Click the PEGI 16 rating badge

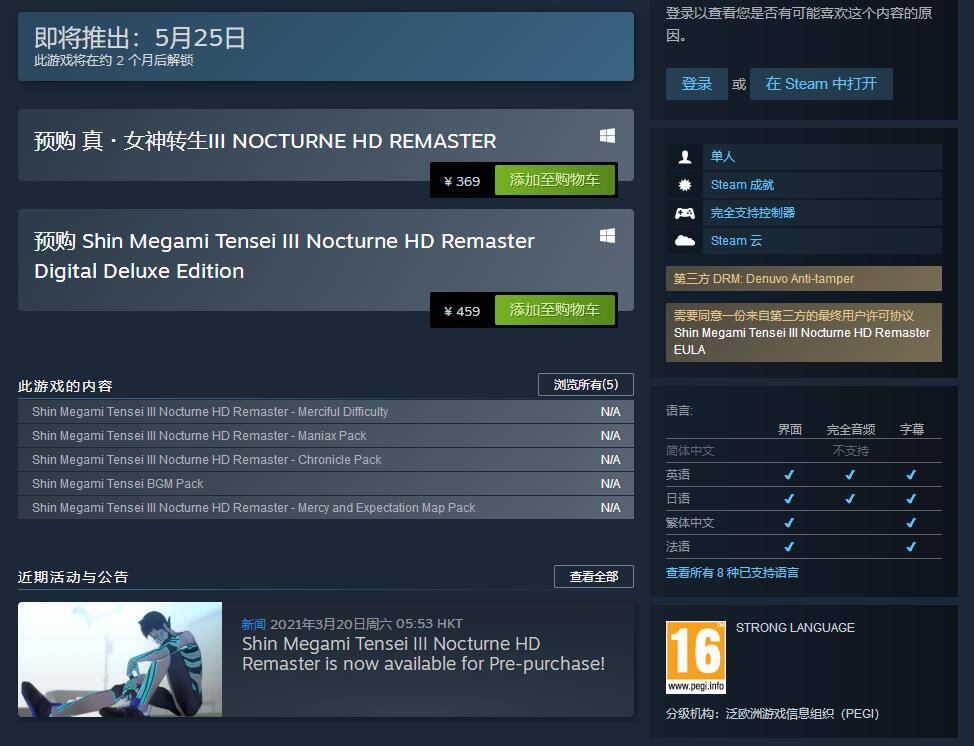coord(696,657)
